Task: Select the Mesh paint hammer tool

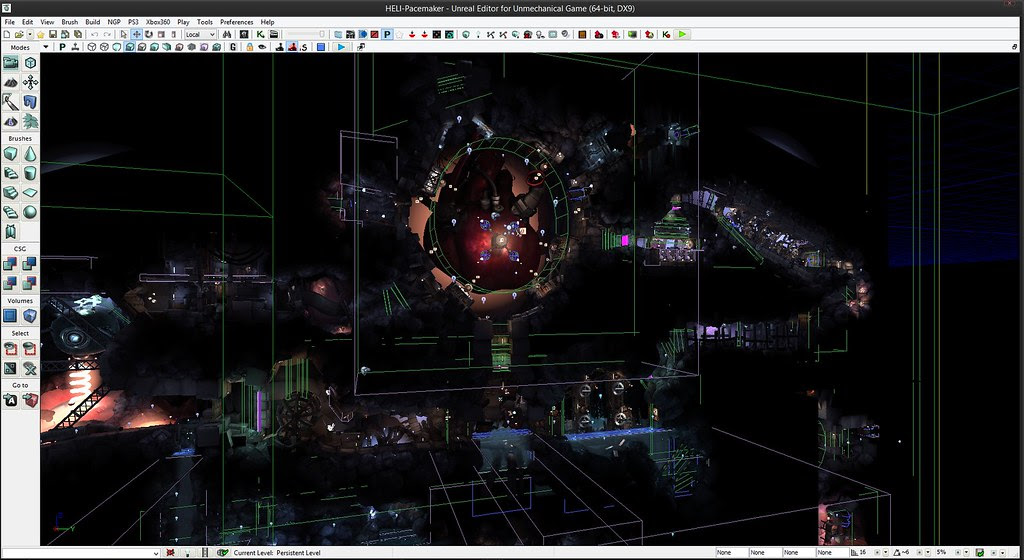Action: tap(10, 102)
